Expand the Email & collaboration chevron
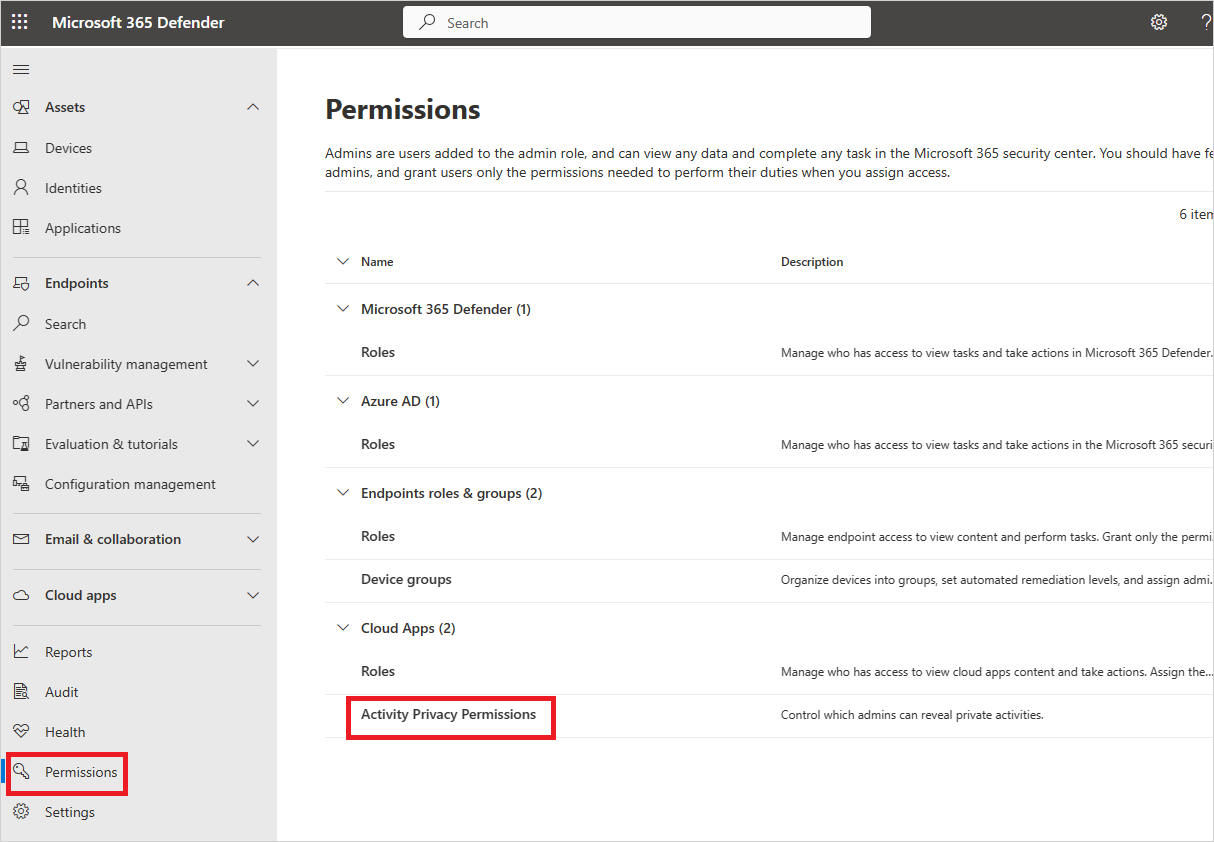The image size is (1214, 842). (253, 539)
